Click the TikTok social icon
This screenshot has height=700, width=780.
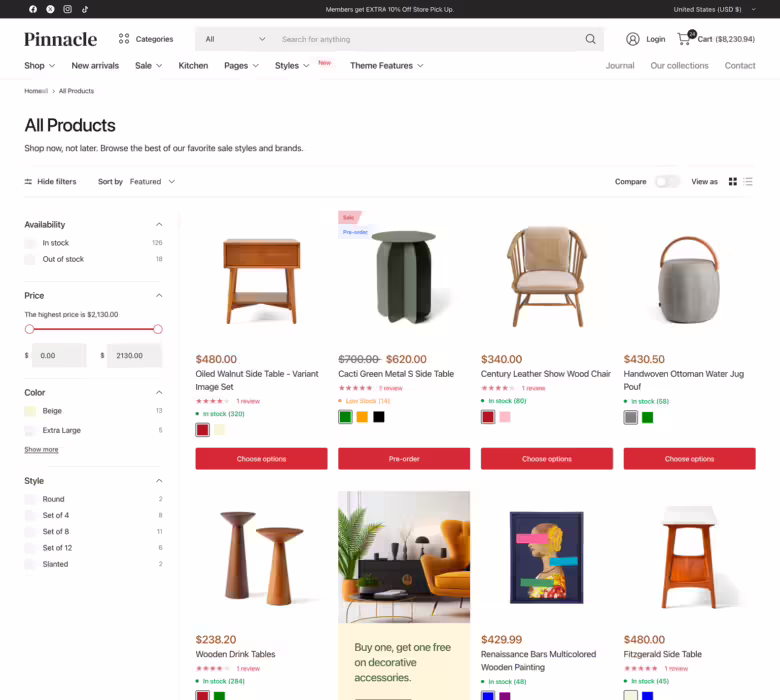pos(84,9)
